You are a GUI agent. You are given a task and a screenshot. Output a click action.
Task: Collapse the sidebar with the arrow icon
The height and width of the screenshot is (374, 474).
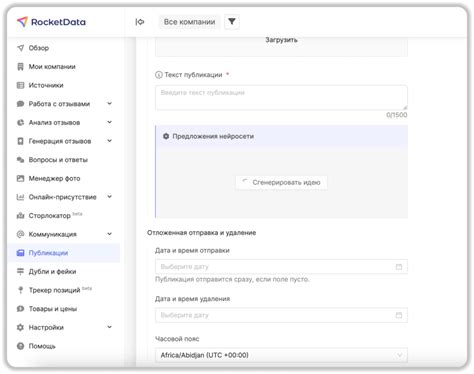[x=140, y=22]
